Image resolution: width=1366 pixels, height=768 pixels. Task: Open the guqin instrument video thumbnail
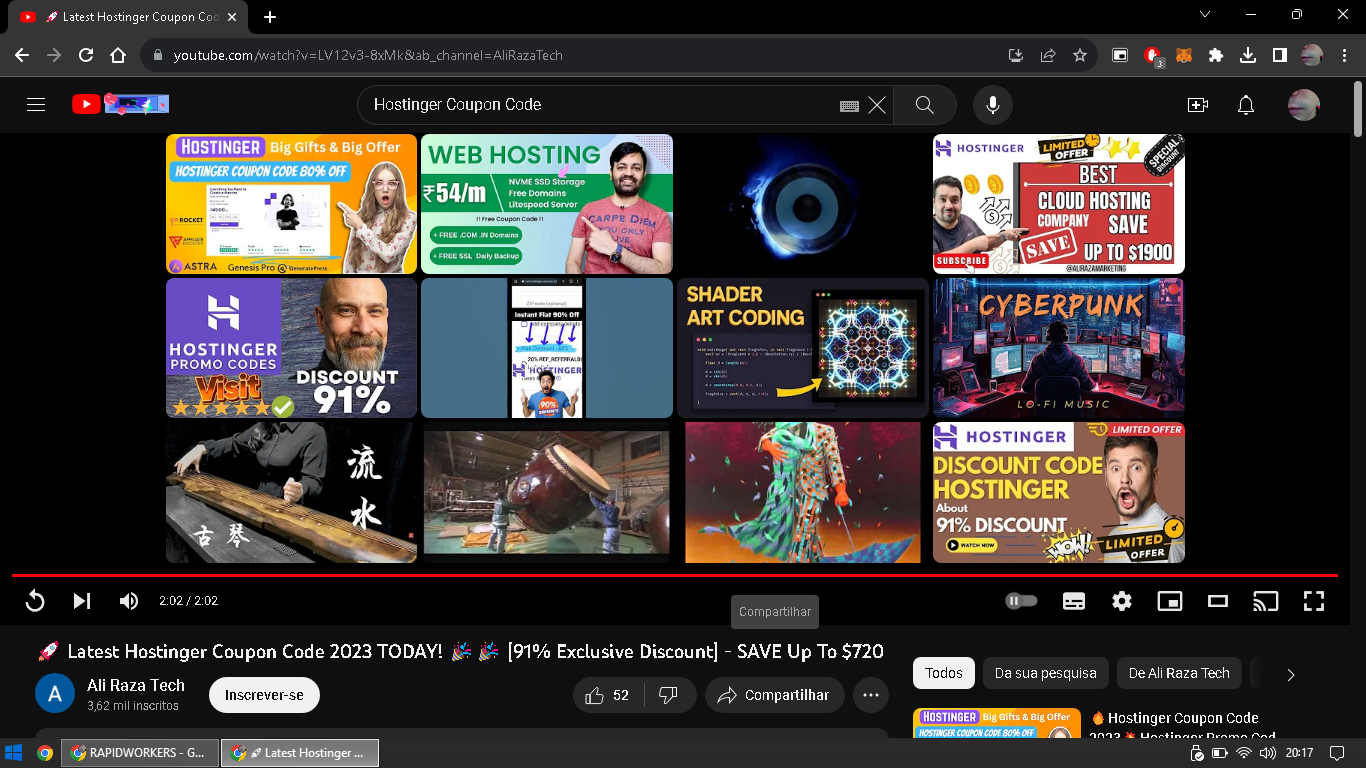click(291, 492)
